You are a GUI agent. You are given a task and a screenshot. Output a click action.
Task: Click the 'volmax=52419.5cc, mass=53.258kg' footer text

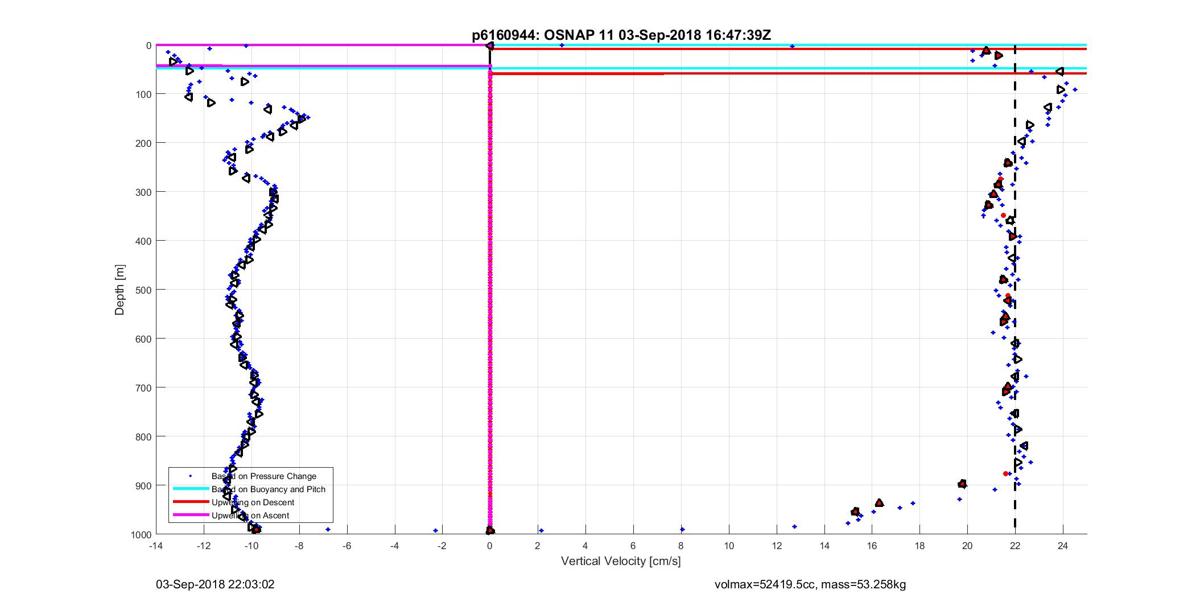[x=810, y=584]
